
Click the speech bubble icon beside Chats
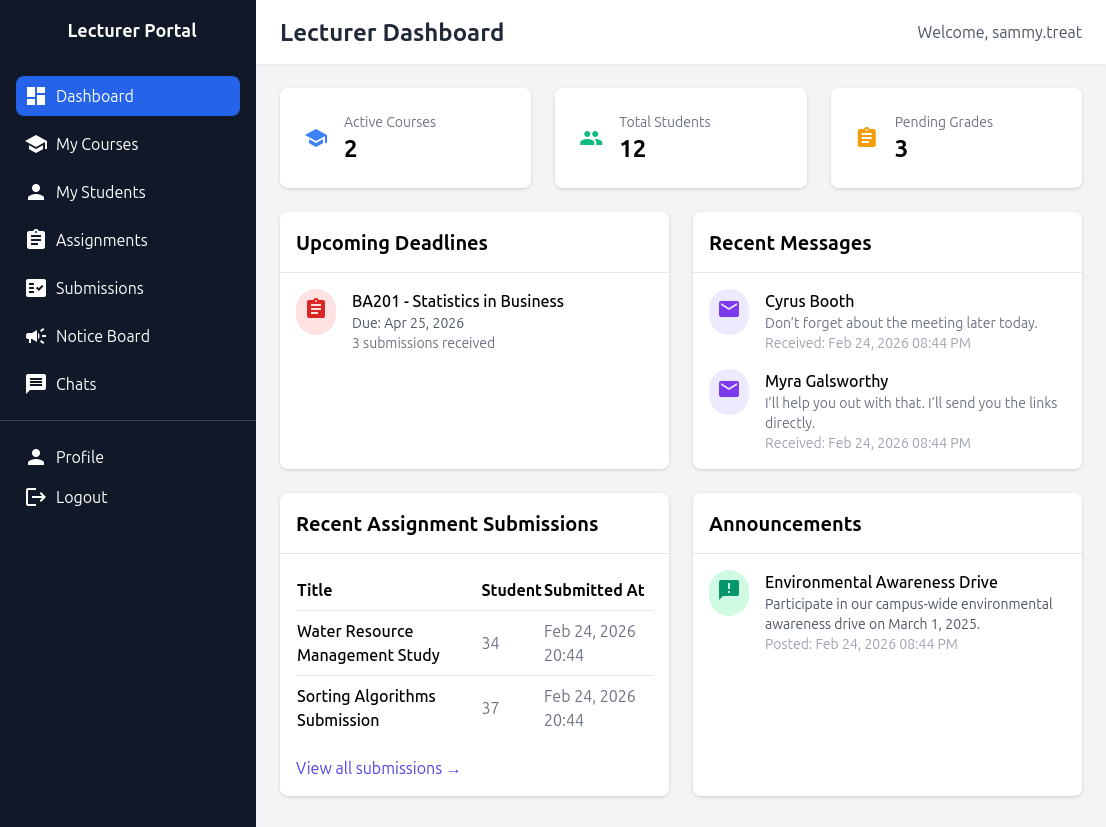pyautogui.click(x=36, y=384)
